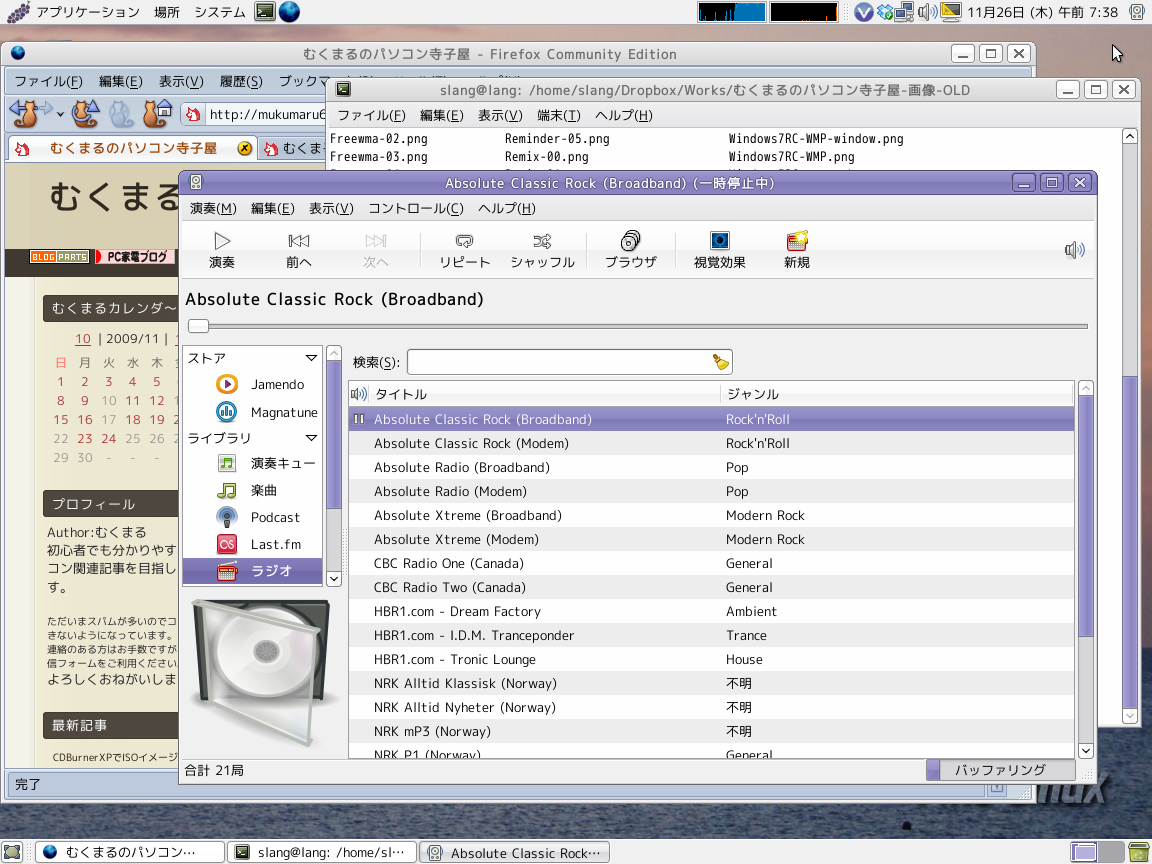Select NRK Alltid Klassisk (Norway) station
The image size is (1152, 864).
click(x=711, y=683)
